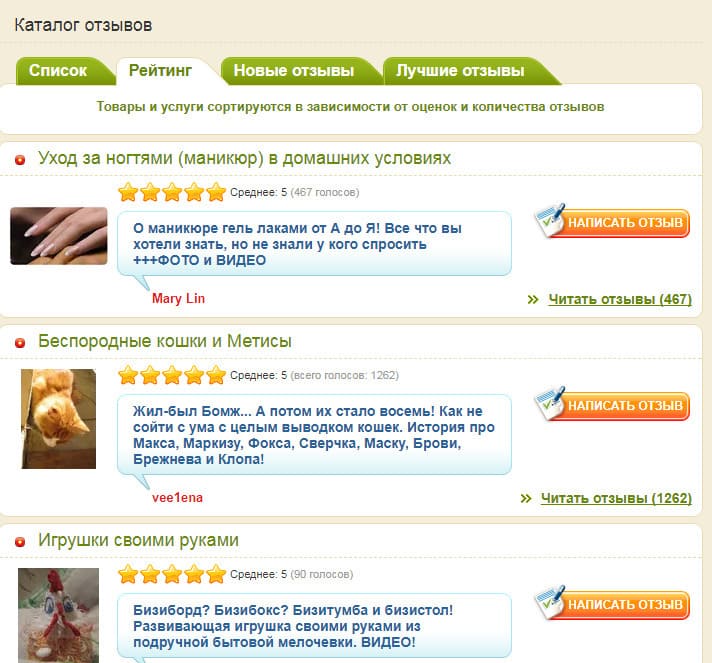The width and height of the screenshot is (712, 663).
Task: Open author profile Mary Lin
Action: click(178, 298)
